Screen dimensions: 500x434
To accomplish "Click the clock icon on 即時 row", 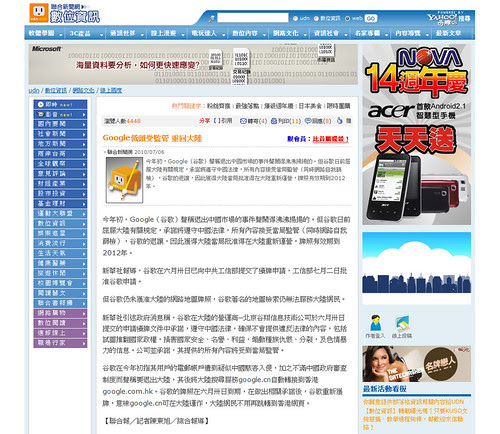I will [x=40, y=105].
